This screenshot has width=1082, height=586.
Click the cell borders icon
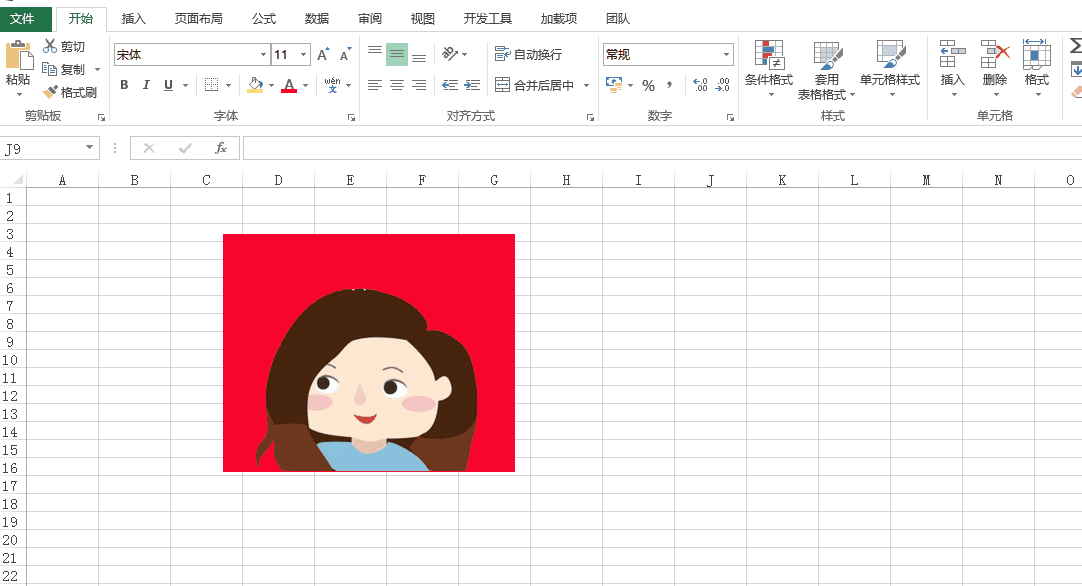[212, 85]
